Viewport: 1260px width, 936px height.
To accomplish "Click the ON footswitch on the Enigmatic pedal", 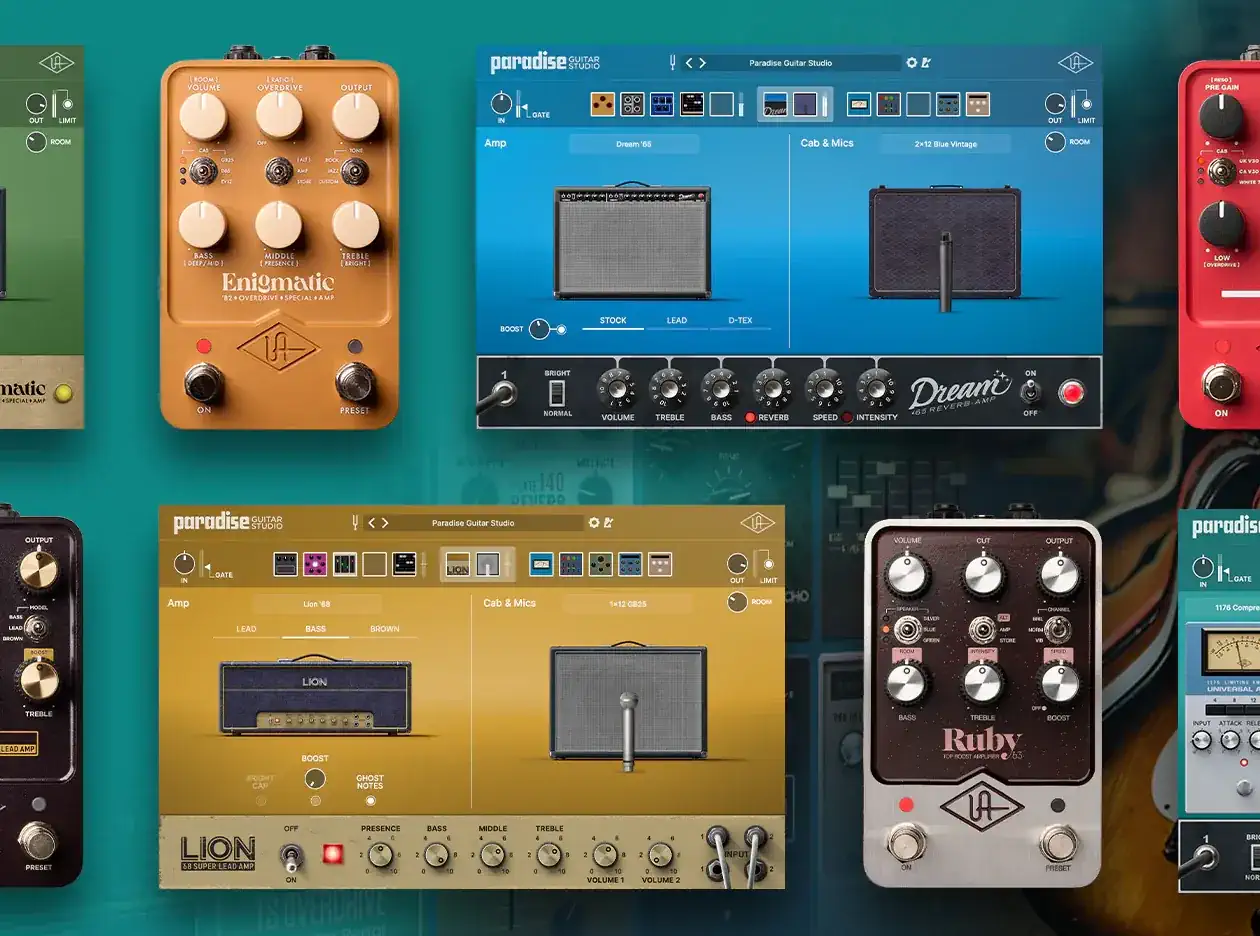I will tap(203, 382).
